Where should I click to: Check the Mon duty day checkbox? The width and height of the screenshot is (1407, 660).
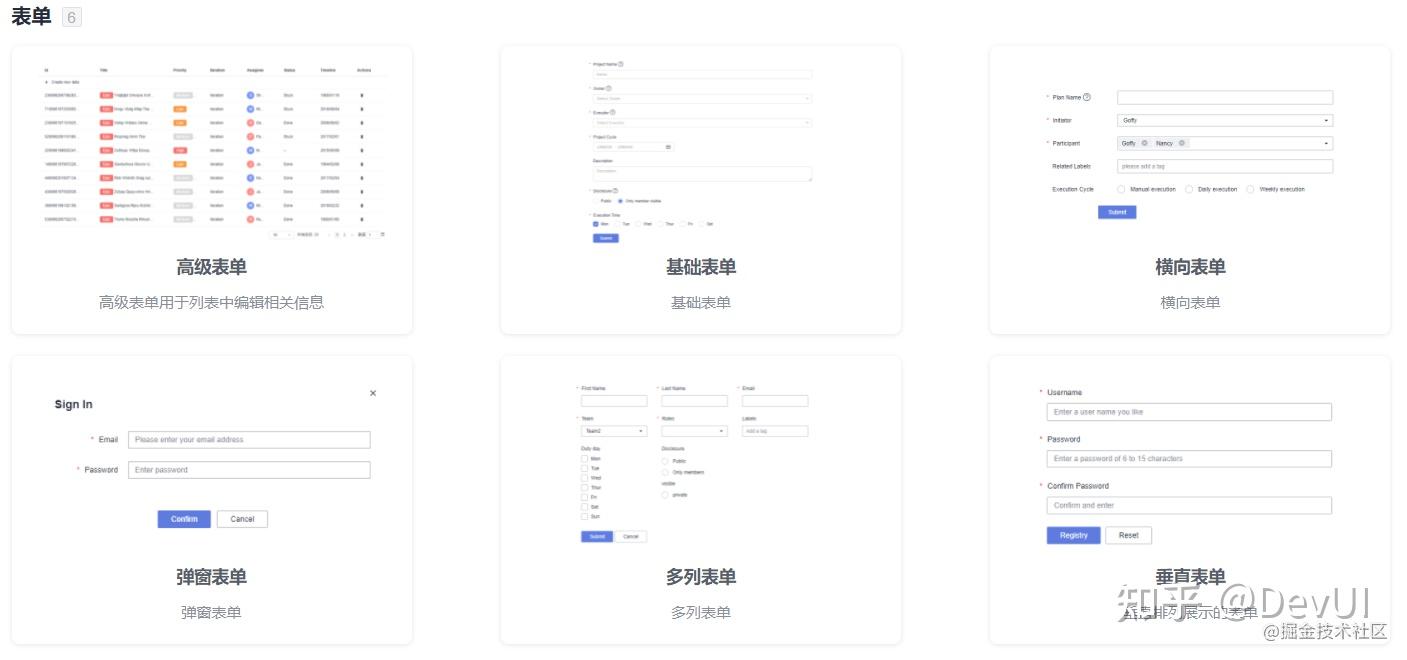(x=585, y=459)
